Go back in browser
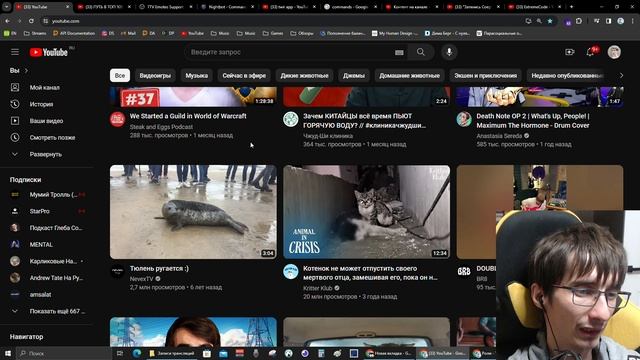This screenshot has height=360, width=640. point(7,21)
